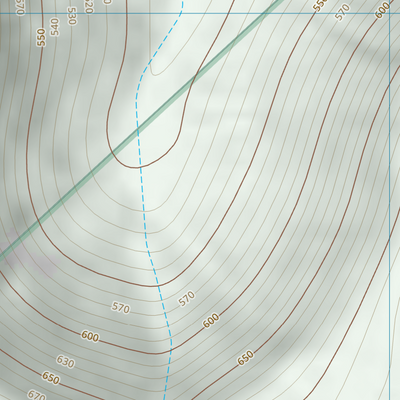The width and height of the screenshot is (400, 400).
Task: Click the 630 contour elevation label
Action: pos(65,362)
